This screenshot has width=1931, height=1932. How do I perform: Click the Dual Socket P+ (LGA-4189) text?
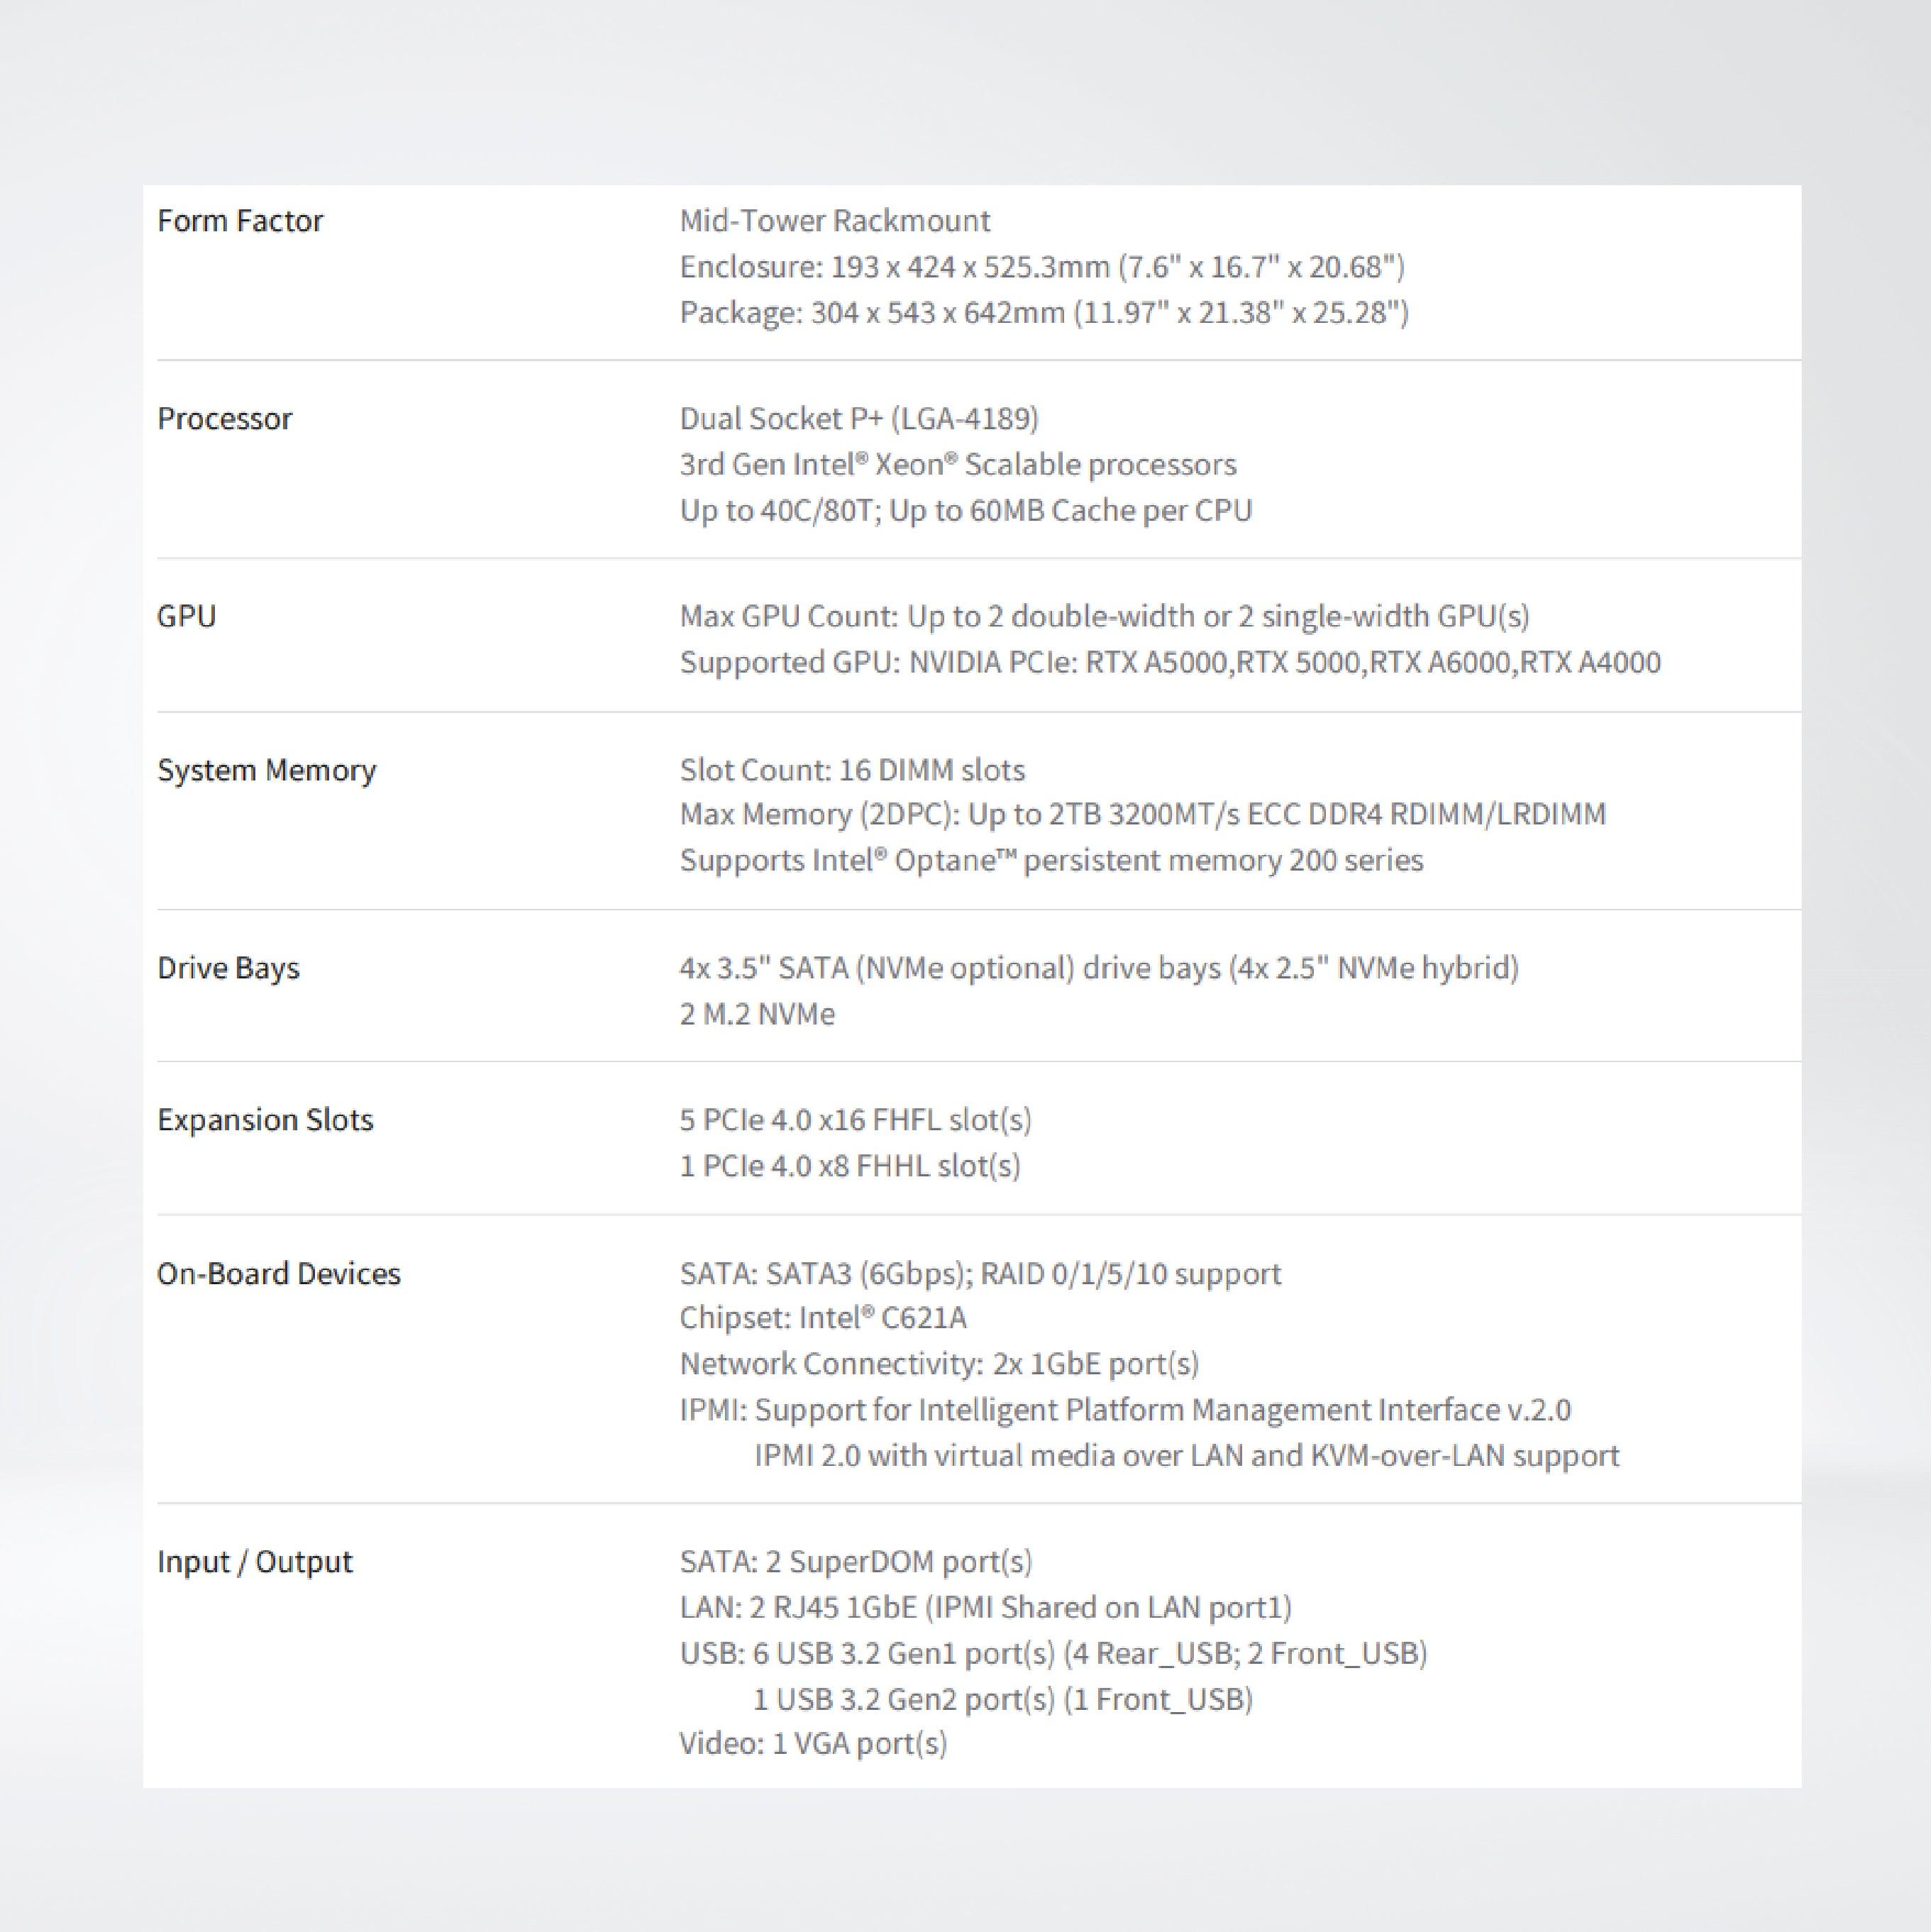coord(859,419)
